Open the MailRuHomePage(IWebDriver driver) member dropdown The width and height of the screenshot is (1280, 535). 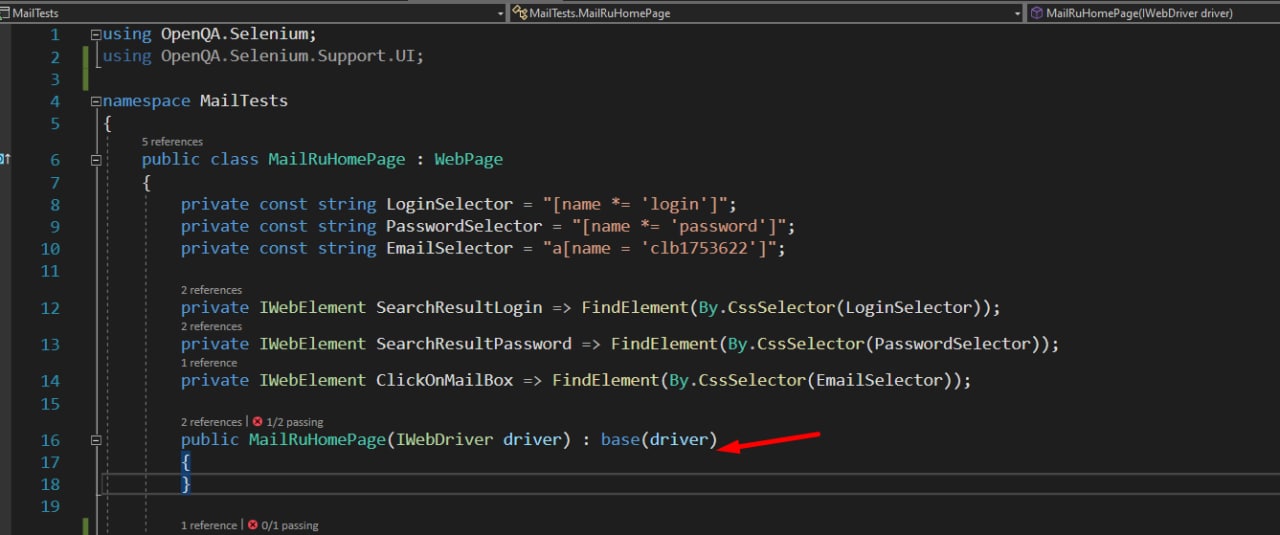pyautogui.click(x=1153, y=13)
